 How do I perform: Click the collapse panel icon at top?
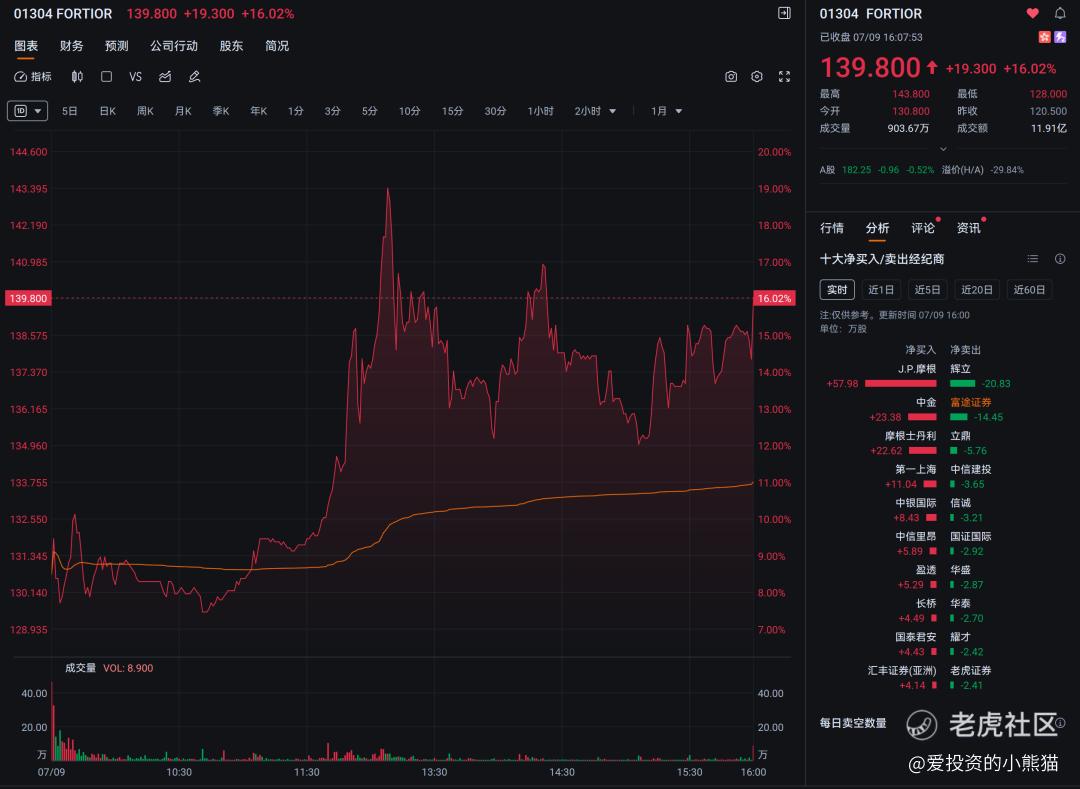click(784, 13)
